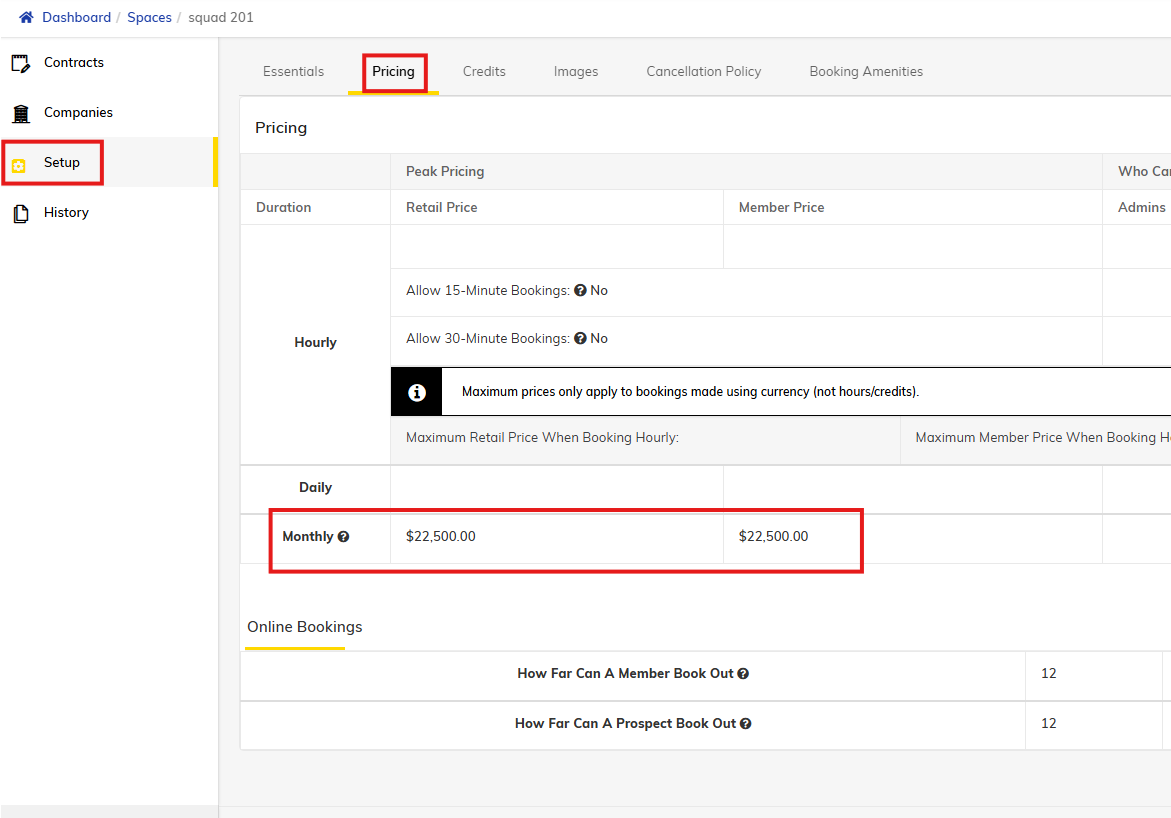Open the Images tab
This screenshot has height=818, width=1171.
tap(576, 72)
